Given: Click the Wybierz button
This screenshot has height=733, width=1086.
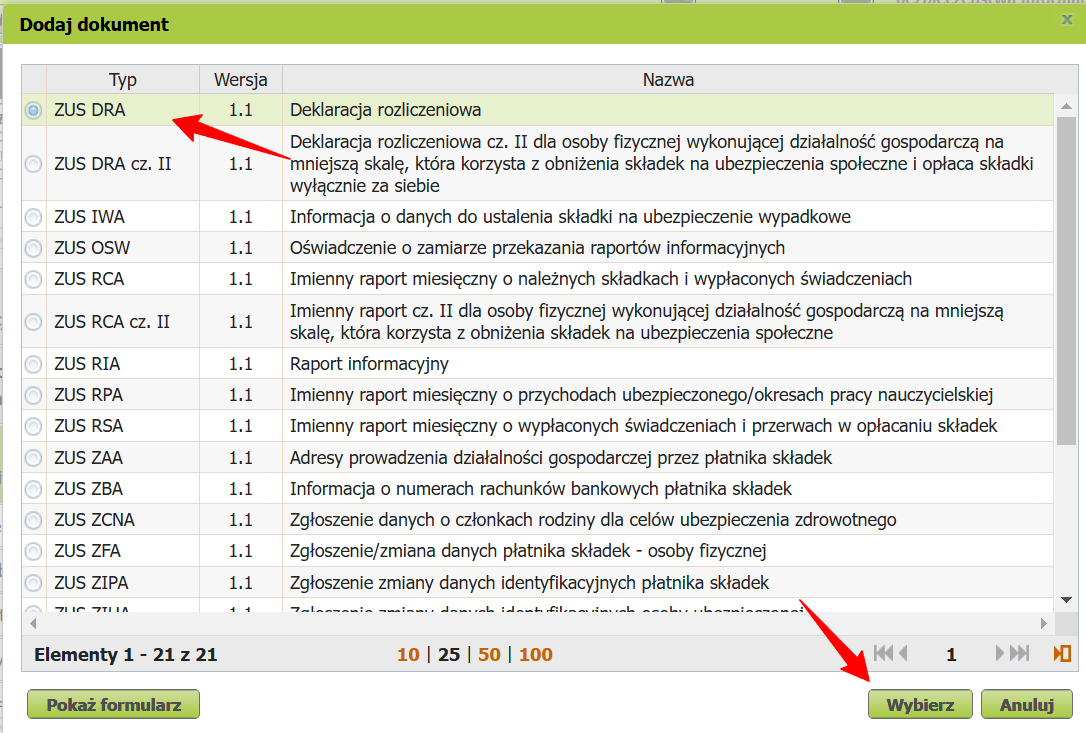Looking at the screenshot, I should (x=920, y=705).
